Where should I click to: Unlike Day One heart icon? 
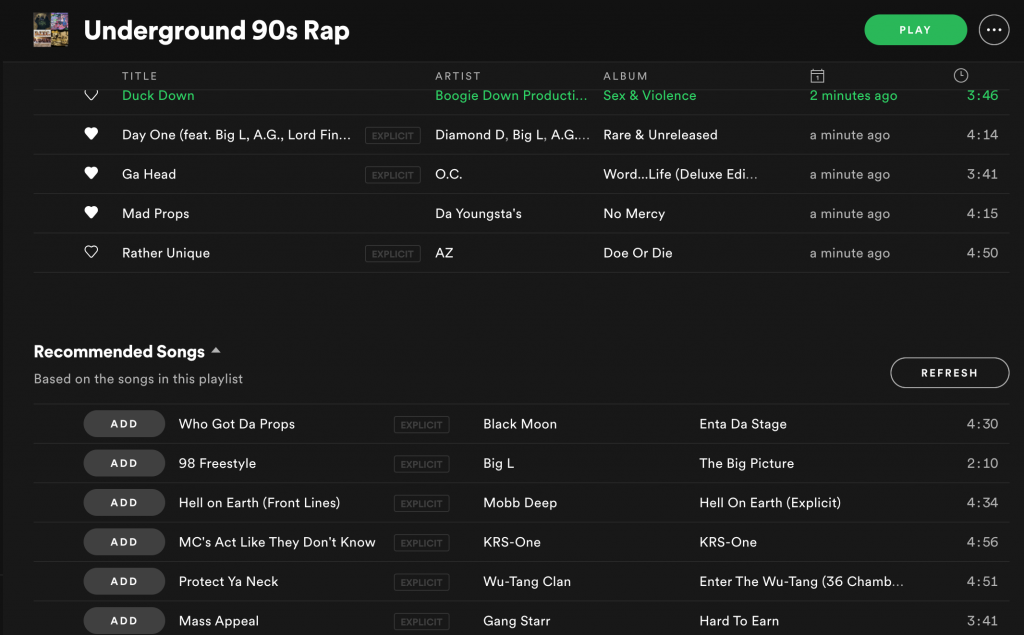click(91, 134)
